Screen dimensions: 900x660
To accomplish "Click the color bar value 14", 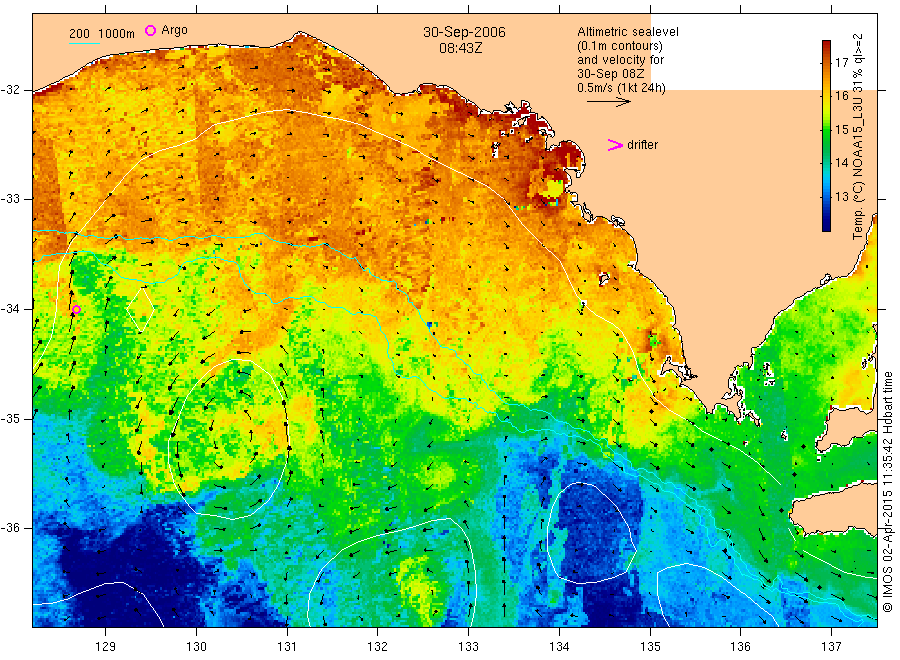I will pos(841,163).
